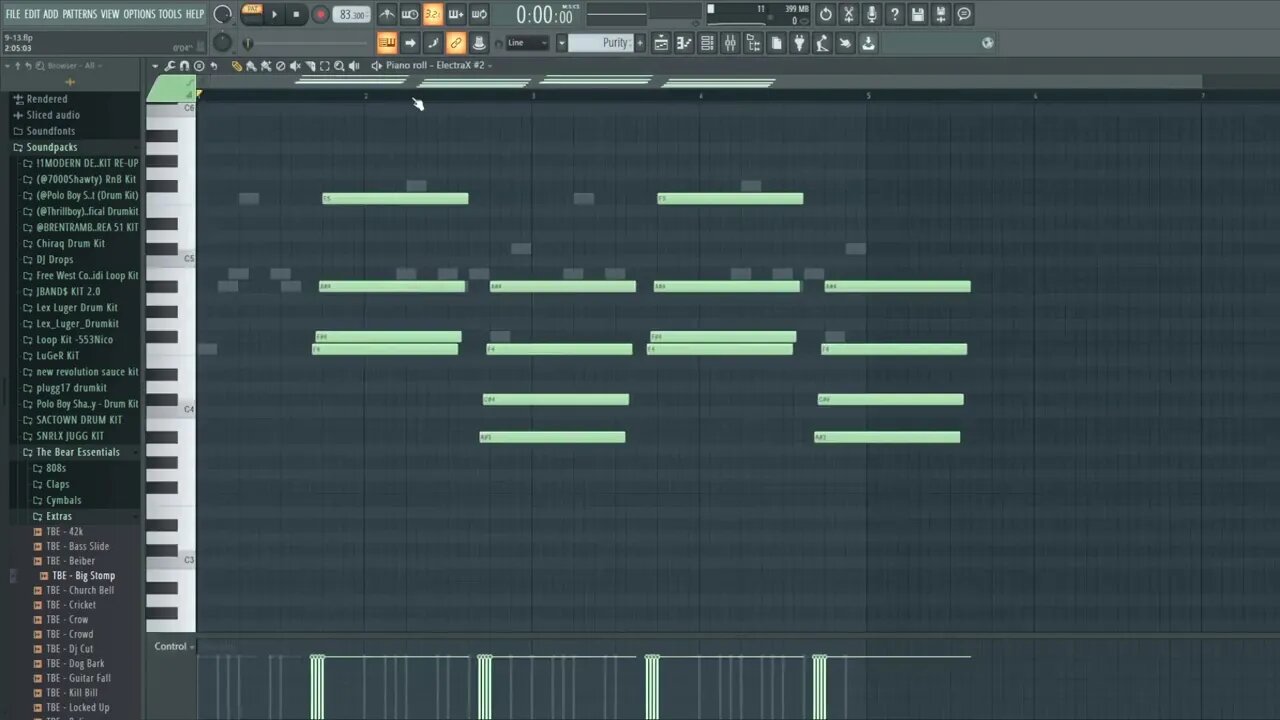Click the question mark help icon
This screenshot has height=720, width=1280.
click(895, 14)
